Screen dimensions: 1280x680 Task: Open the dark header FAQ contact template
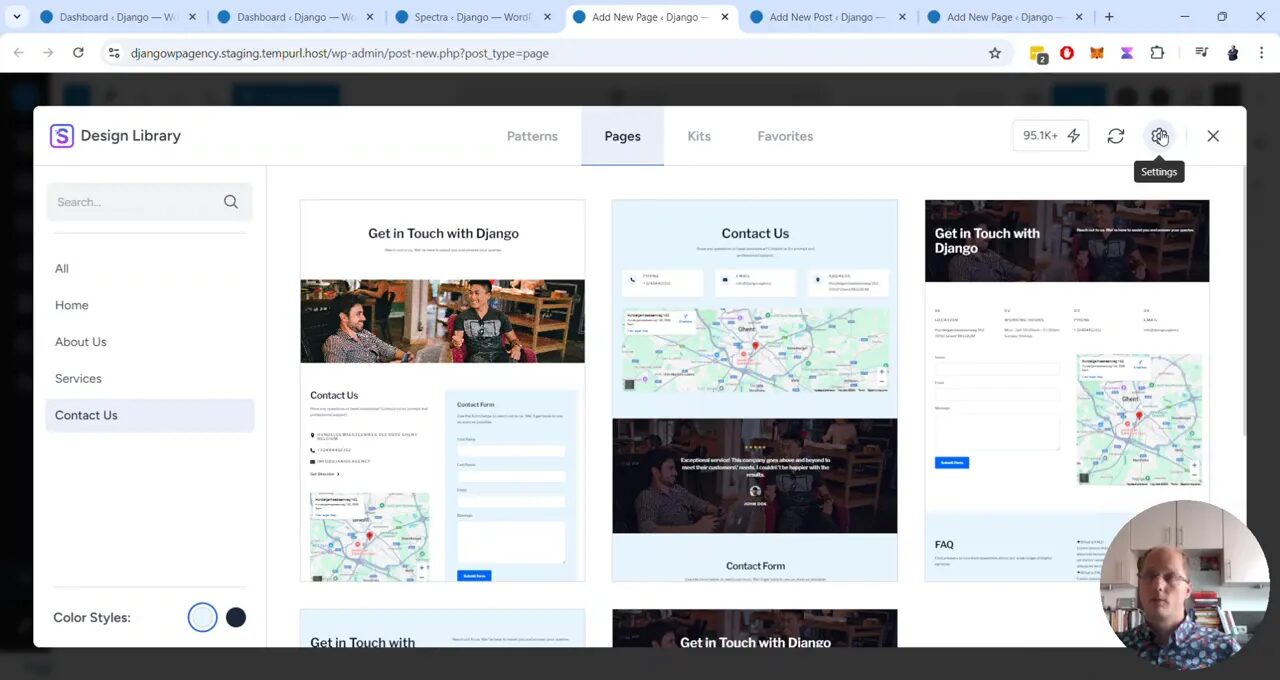(1067, 390)
